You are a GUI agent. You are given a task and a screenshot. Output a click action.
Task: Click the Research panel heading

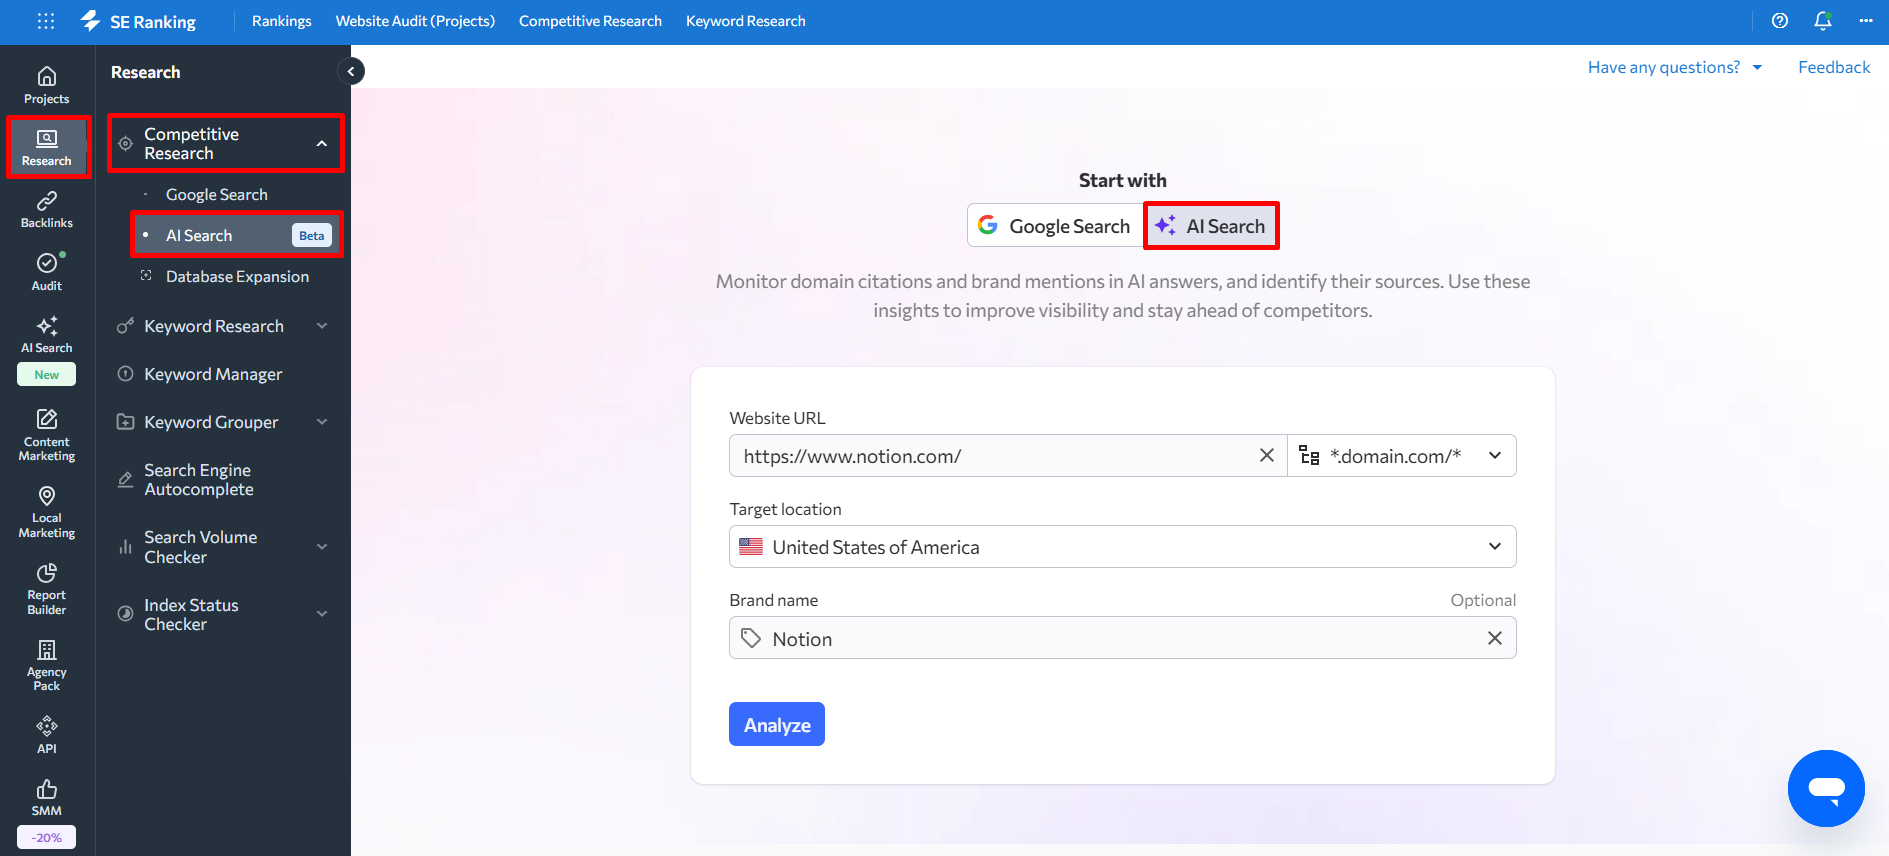click(x=146, y=72)
